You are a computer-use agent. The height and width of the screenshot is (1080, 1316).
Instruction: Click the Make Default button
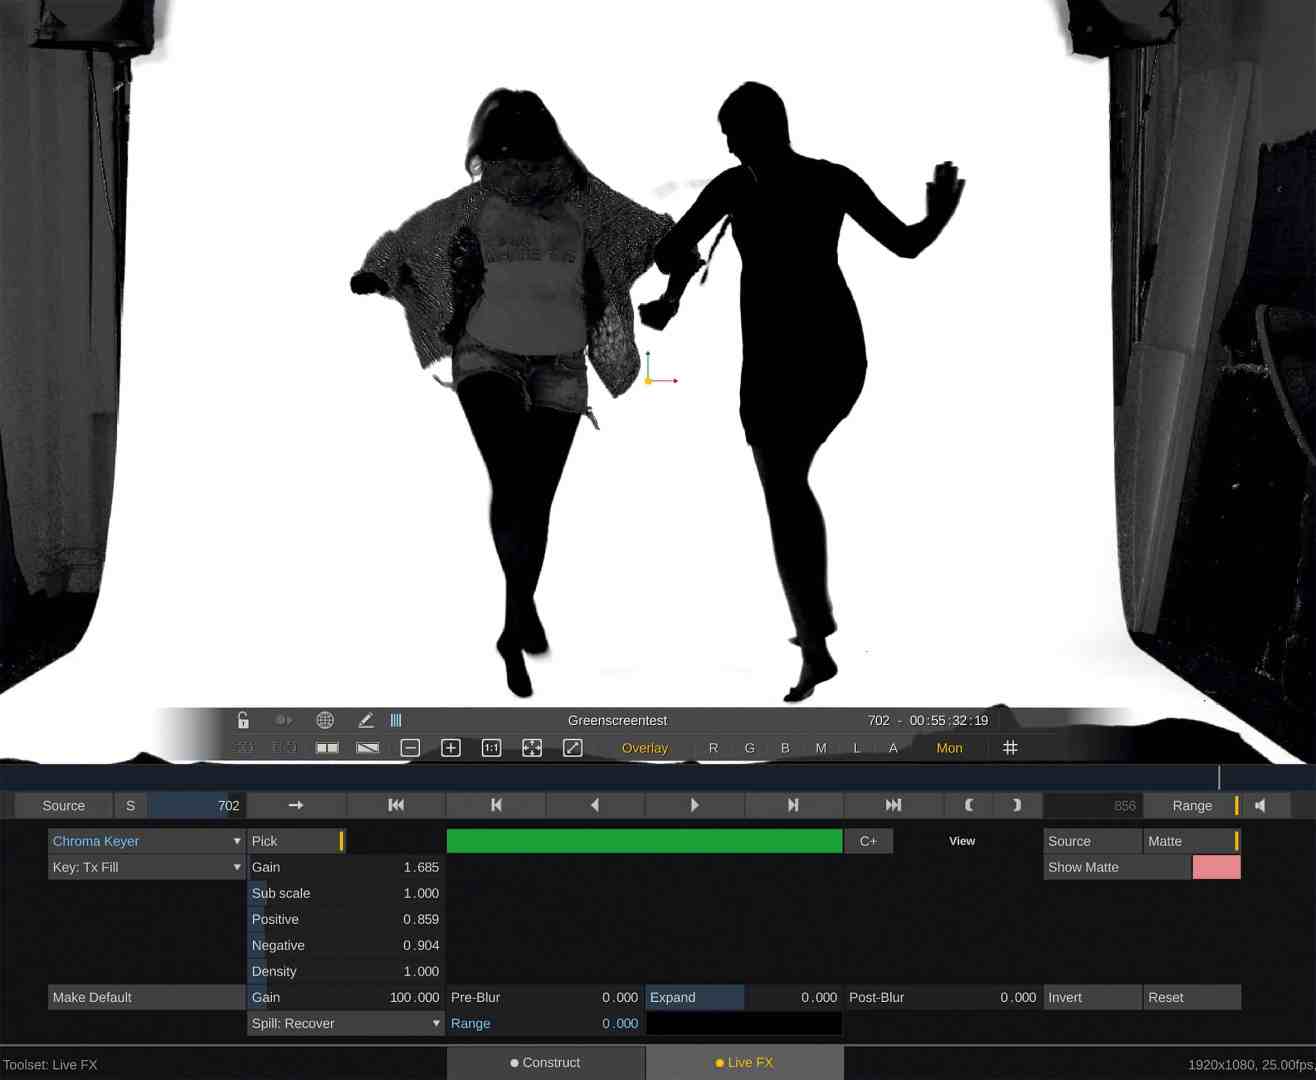[147, 997]
